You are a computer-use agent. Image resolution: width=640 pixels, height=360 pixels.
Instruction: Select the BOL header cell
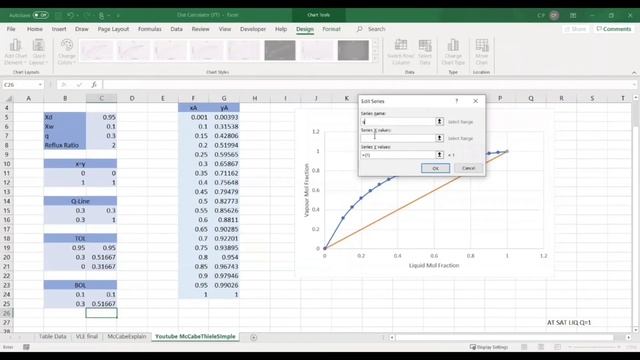point(80,285)
